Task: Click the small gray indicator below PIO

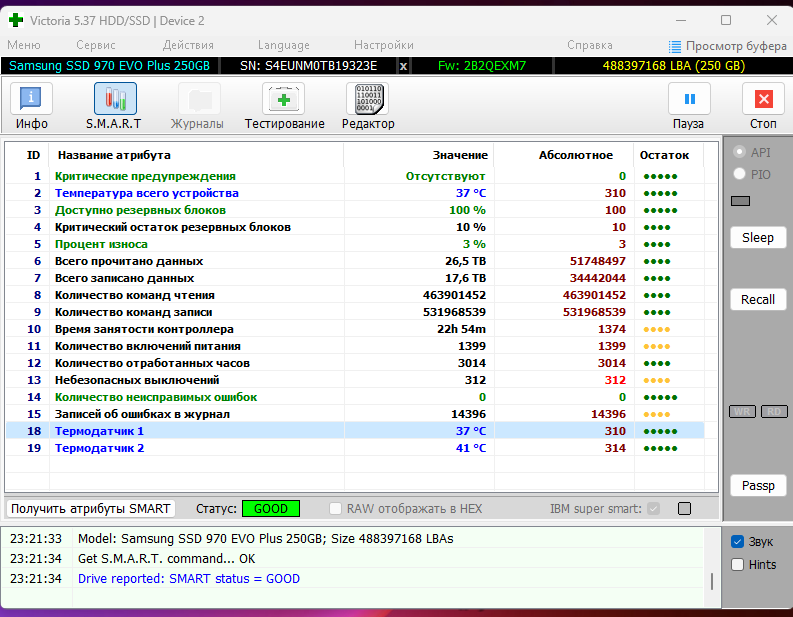Action: click(740, 201)
